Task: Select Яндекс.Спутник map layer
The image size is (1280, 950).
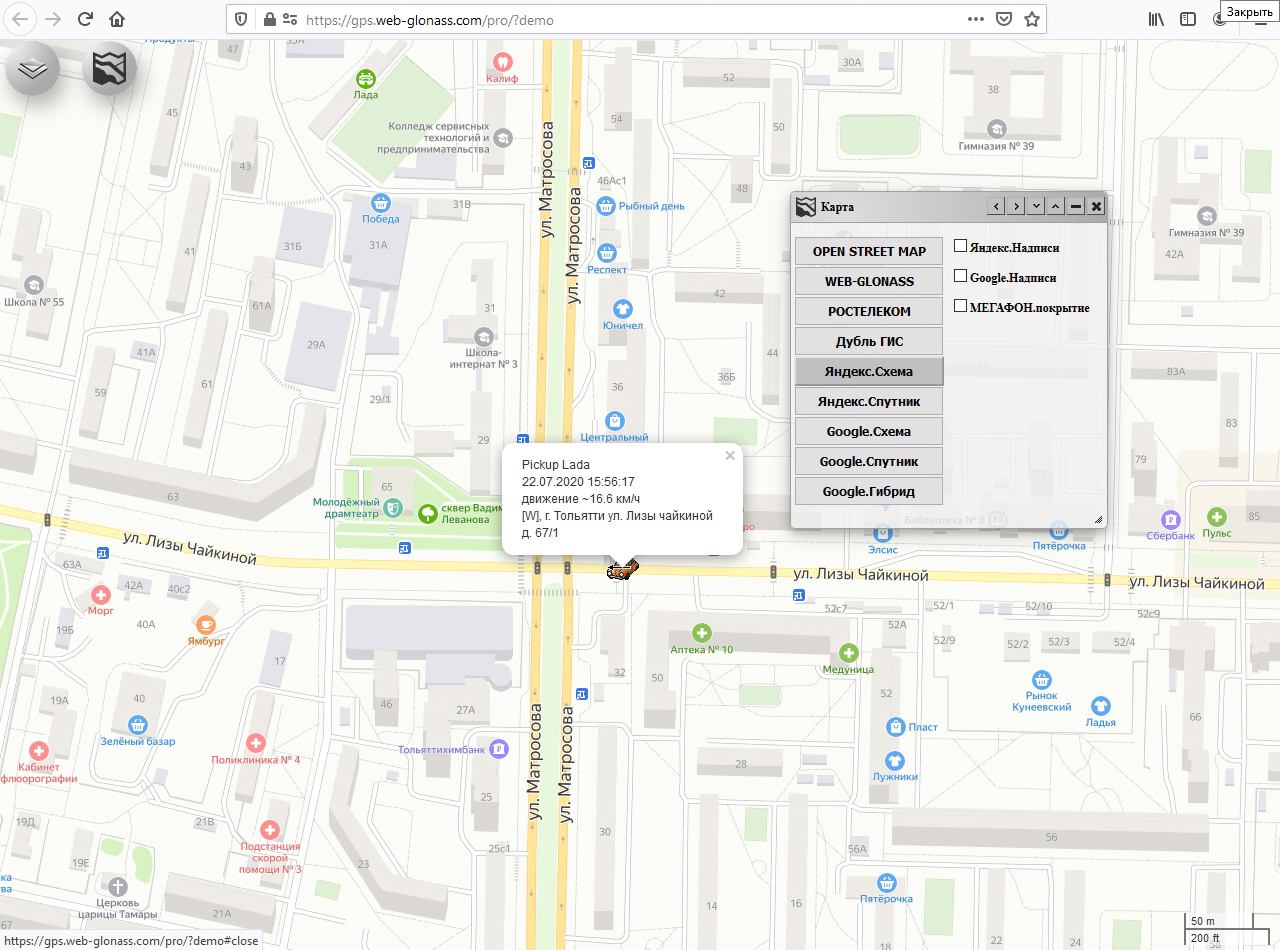Action: (869, 401)
